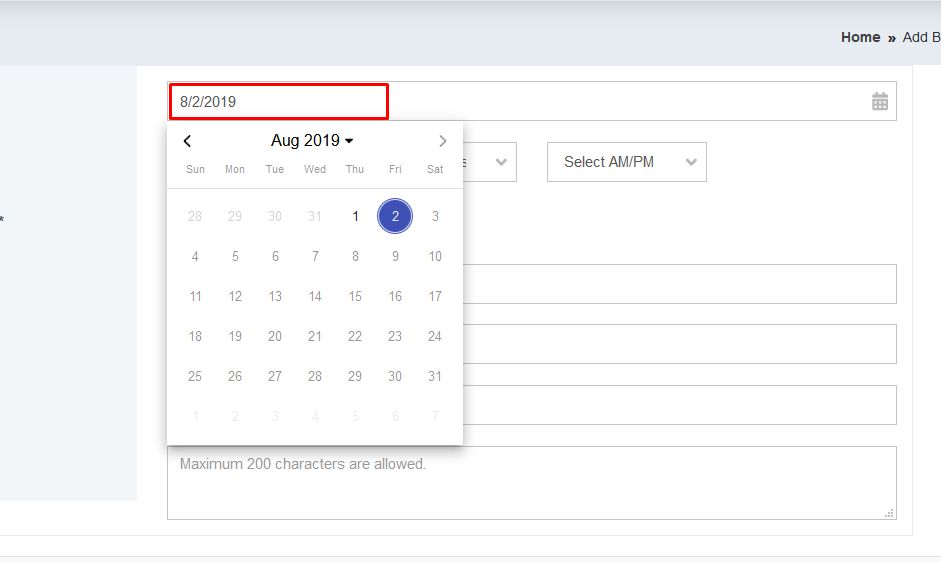The height and width of the screenshot is (562, 941).
Task: Select August 14 in the datepicker
Action: 315,297
